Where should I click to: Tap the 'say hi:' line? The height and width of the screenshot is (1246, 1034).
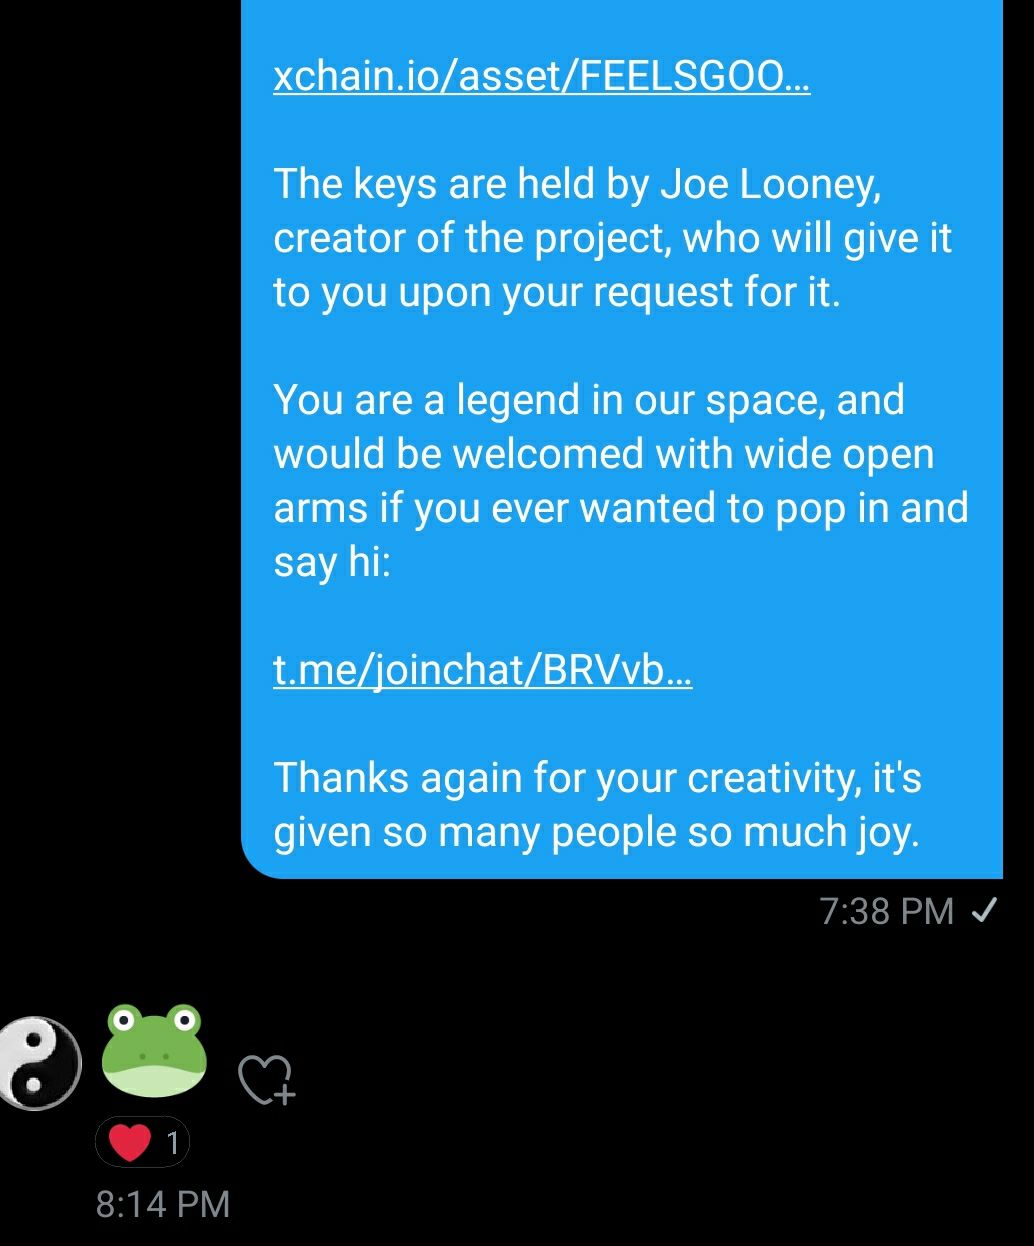[332, 563]
